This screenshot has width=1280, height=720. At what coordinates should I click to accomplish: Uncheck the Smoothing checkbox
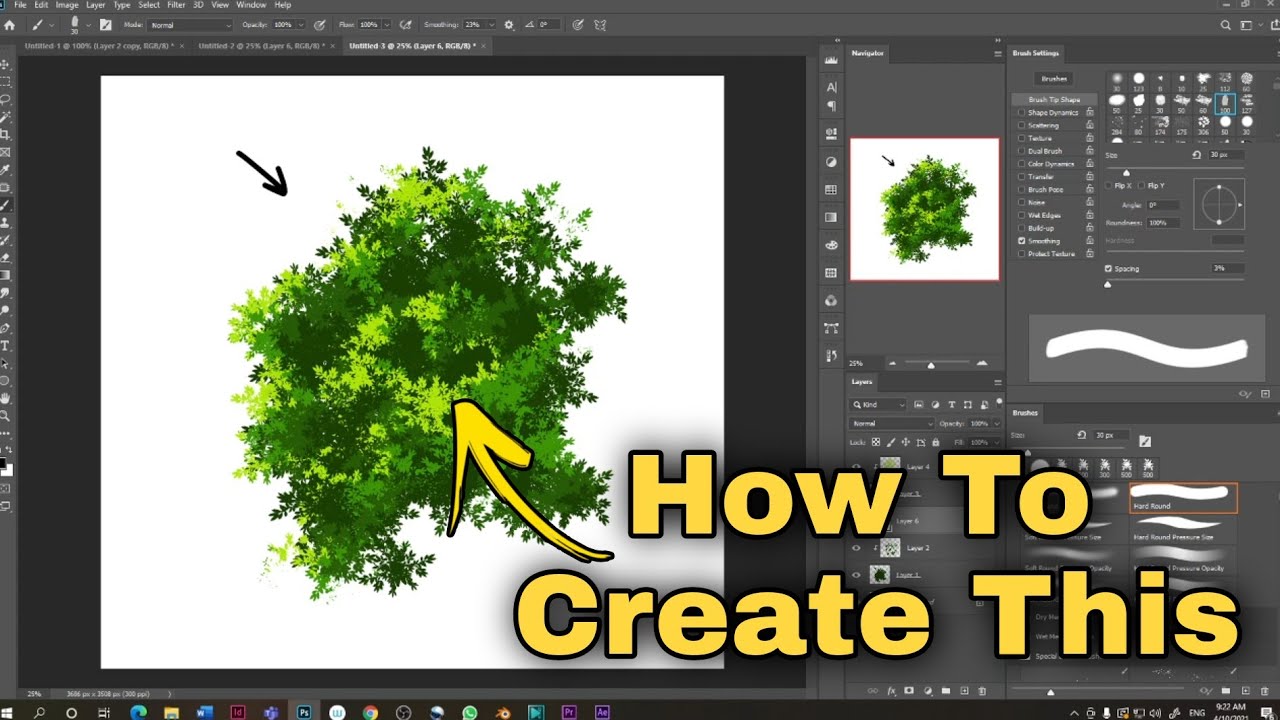point(1021,241)
